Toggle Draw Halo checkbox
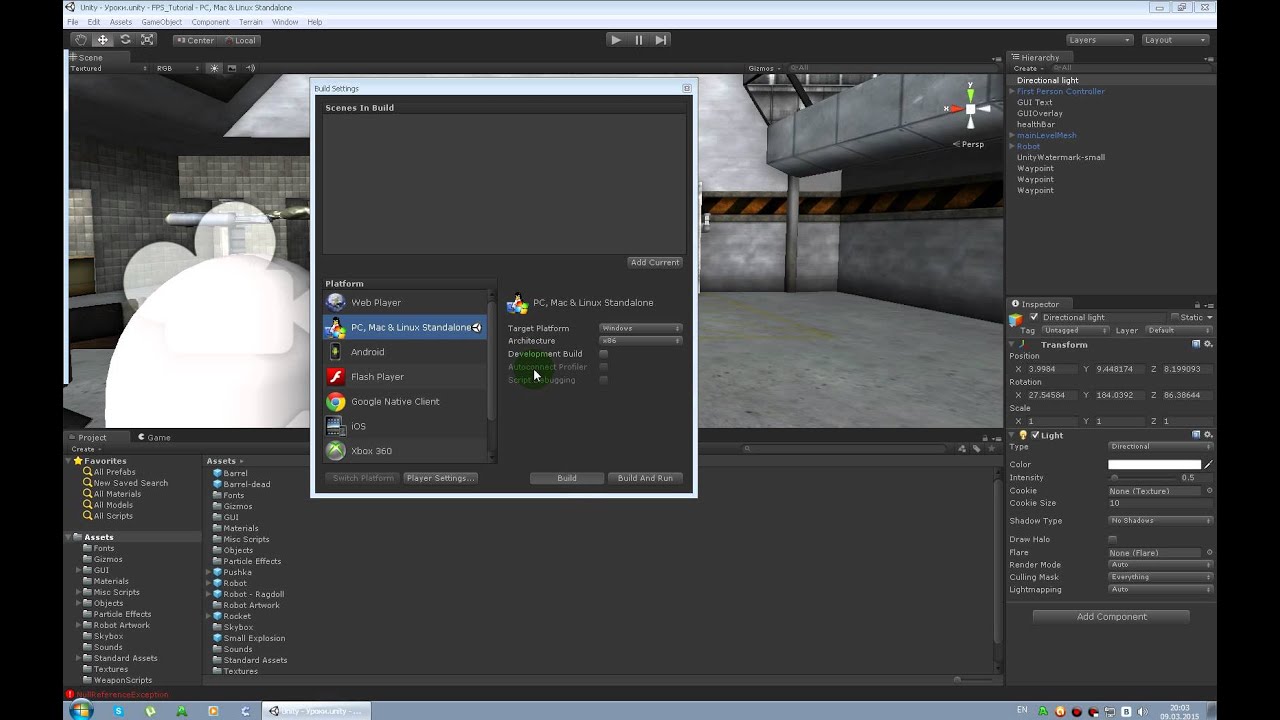This screenshot has width=1280, height=720. pos(1112,540)
